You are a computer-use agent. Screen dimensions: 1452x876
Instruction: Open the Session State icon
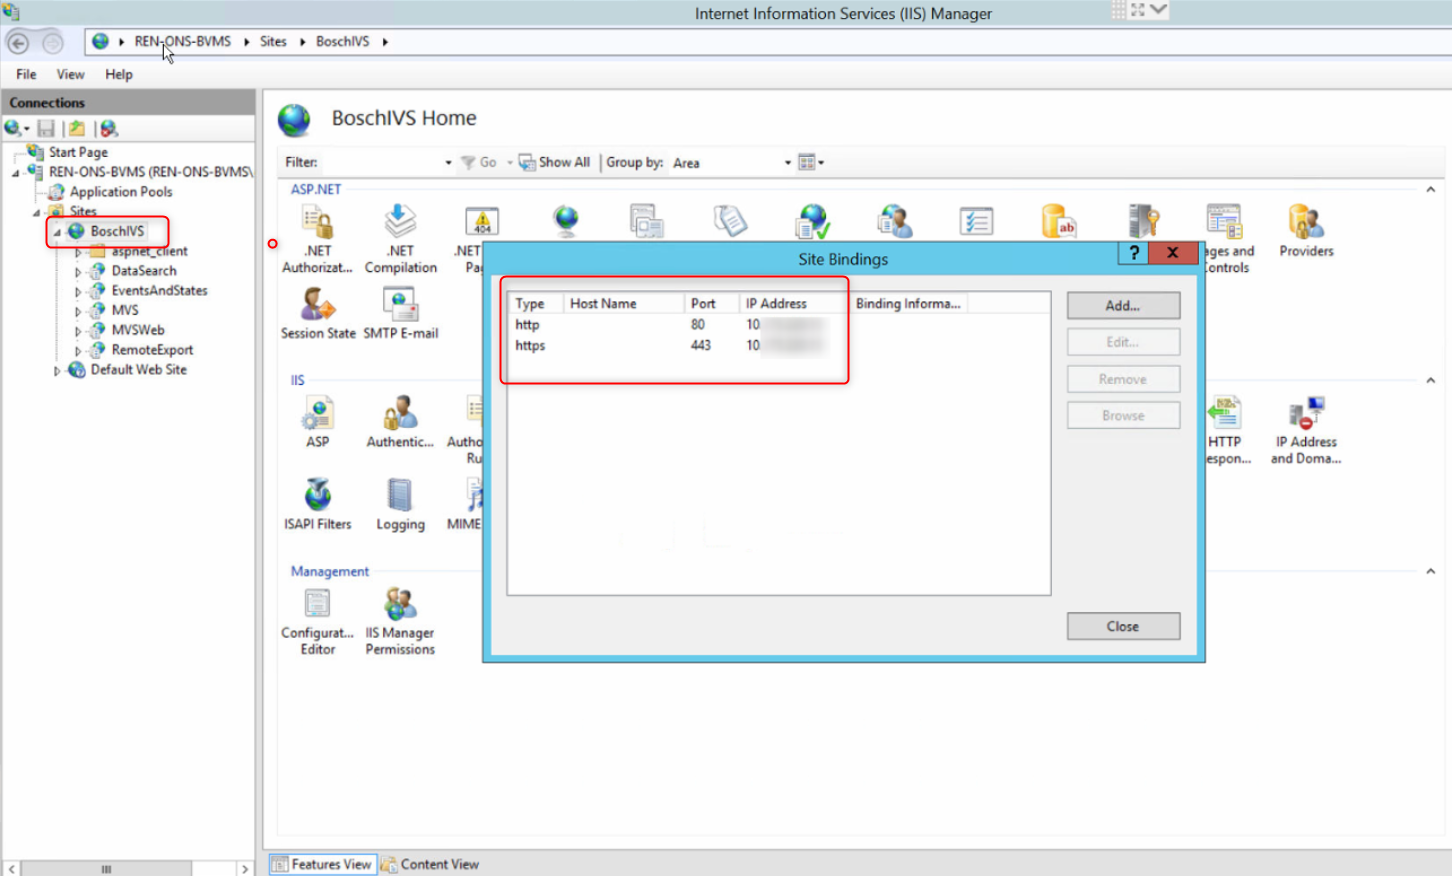pos(318,306)
